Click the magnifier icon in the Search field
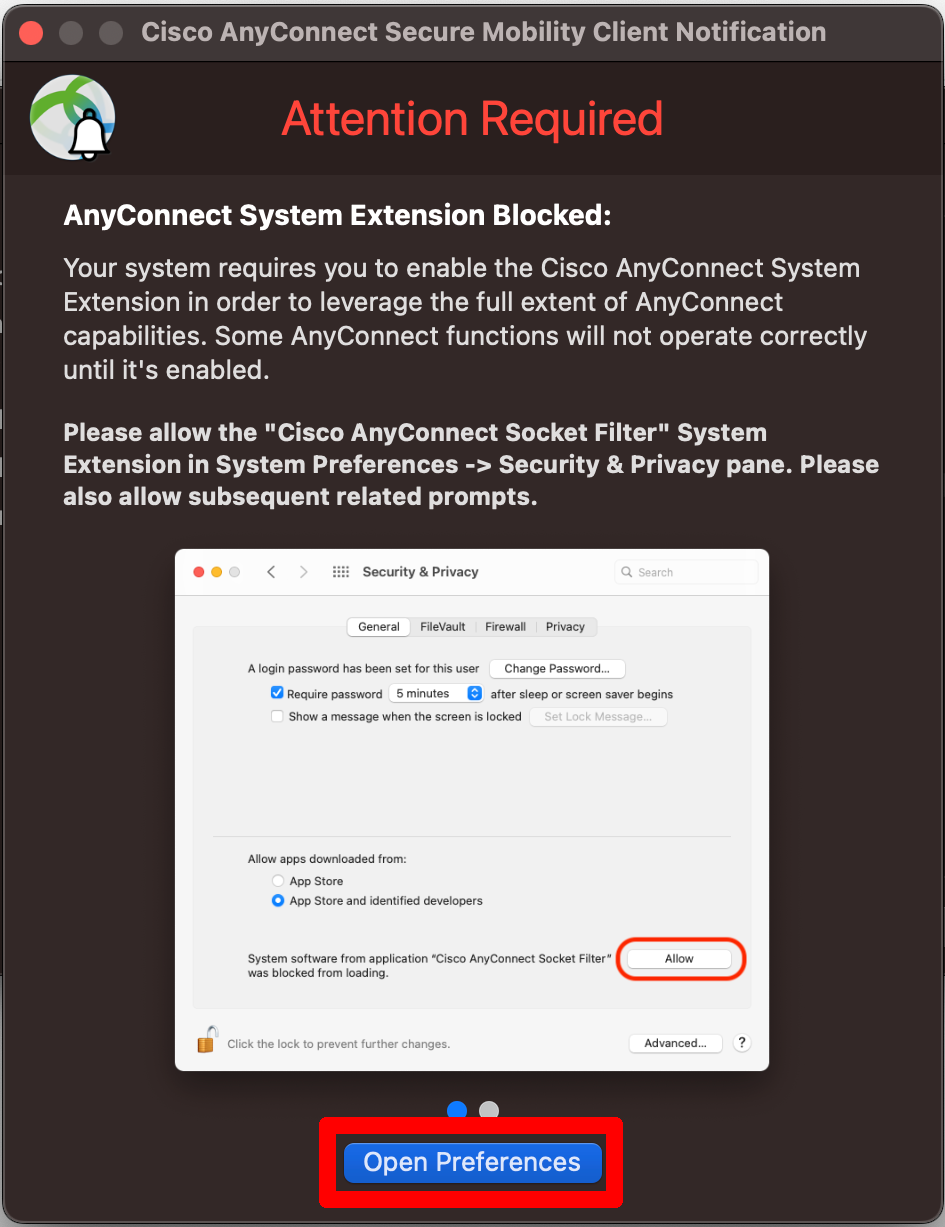945x1227 pixels. coord(626,571)
